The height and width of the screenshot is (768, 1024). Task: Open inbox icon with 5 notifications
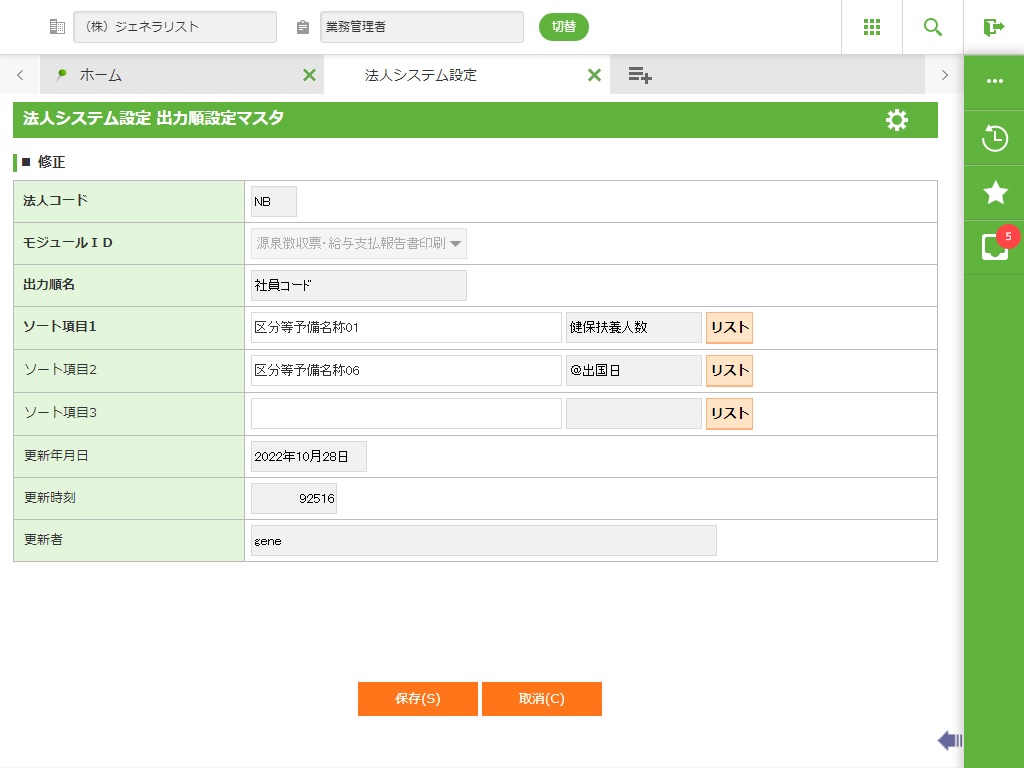[994, 247]
